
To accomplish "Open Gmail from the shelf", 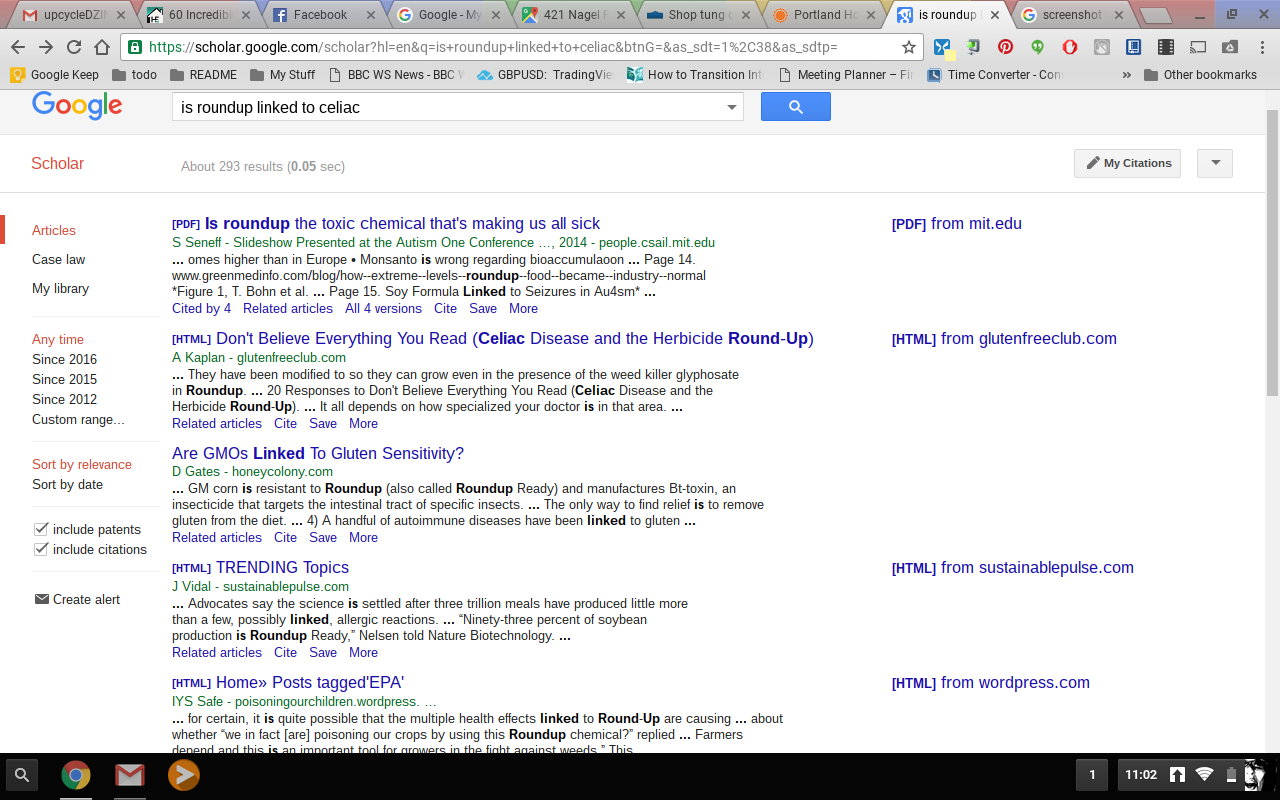I will coord(129,775).
